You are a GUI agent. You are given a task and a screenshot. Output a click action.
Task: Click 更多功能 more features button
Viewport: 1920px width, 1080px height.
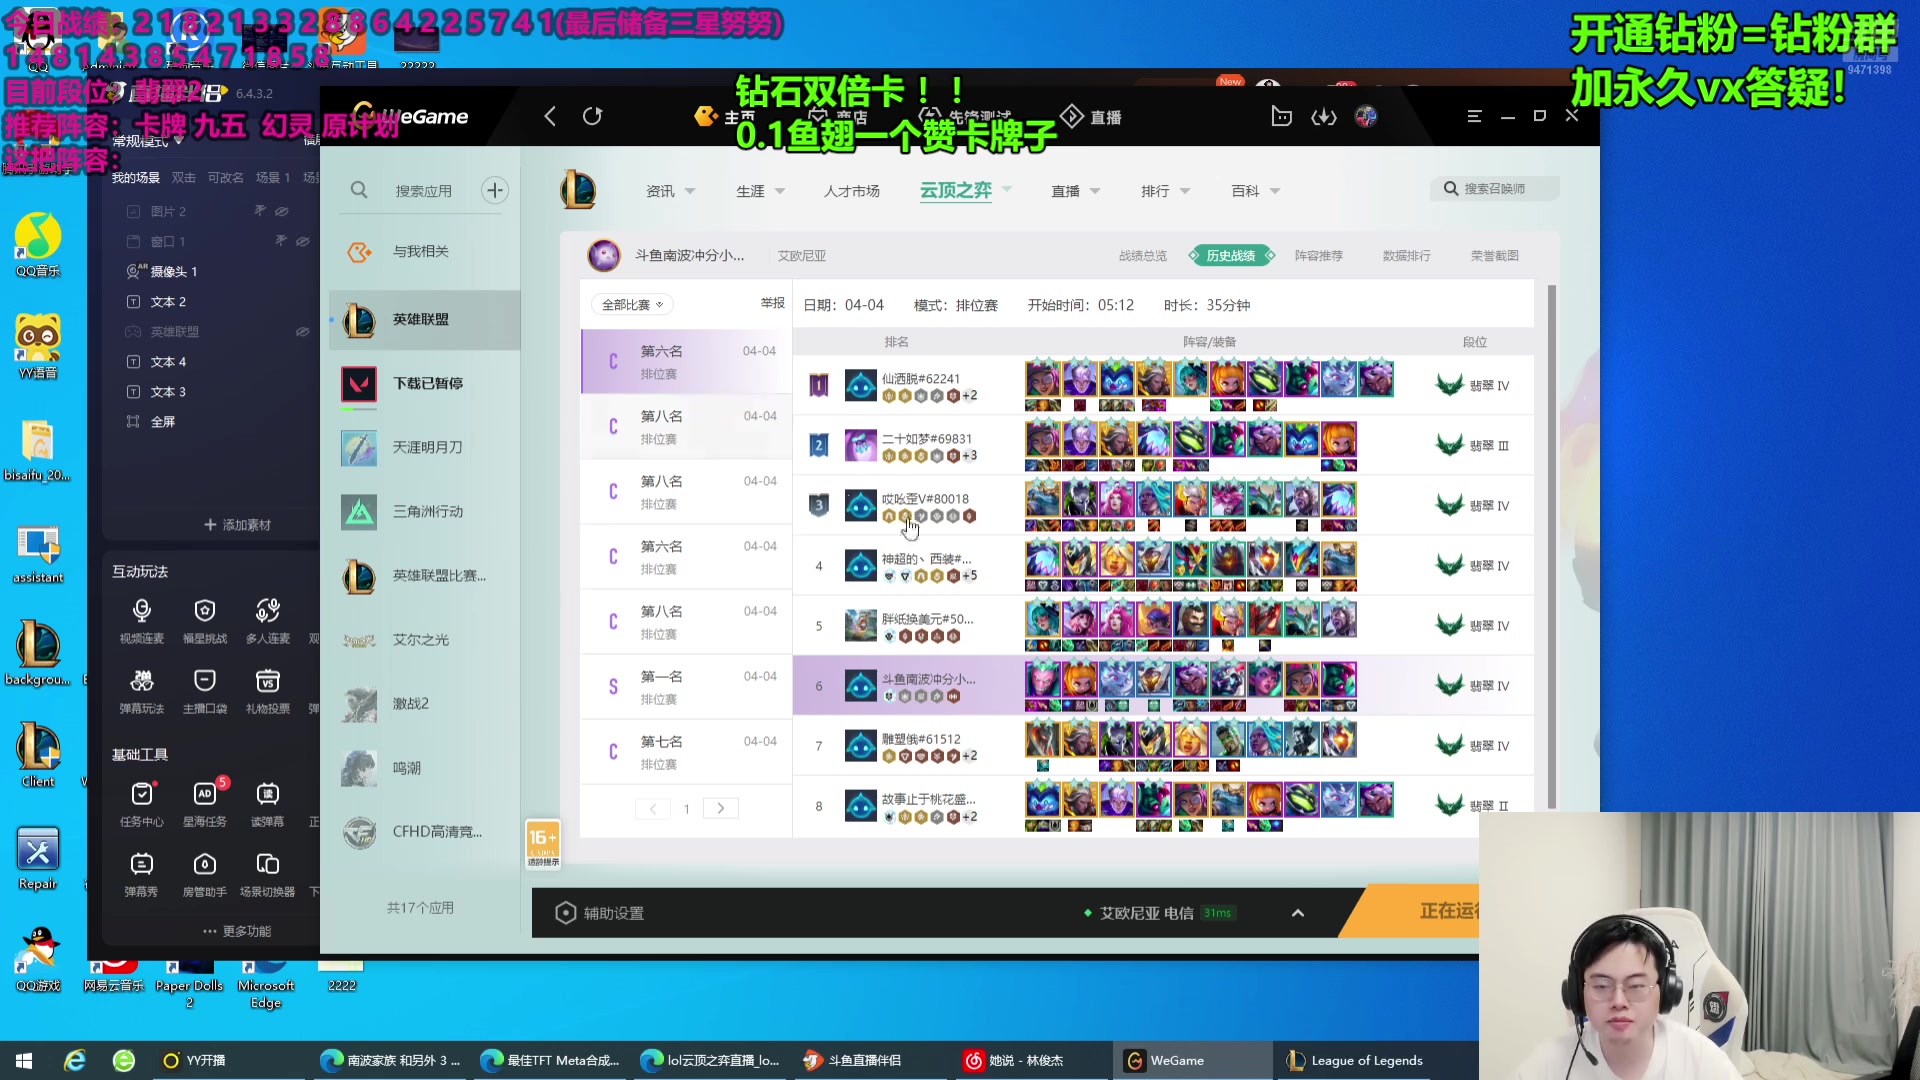click(x=238, y=931)
